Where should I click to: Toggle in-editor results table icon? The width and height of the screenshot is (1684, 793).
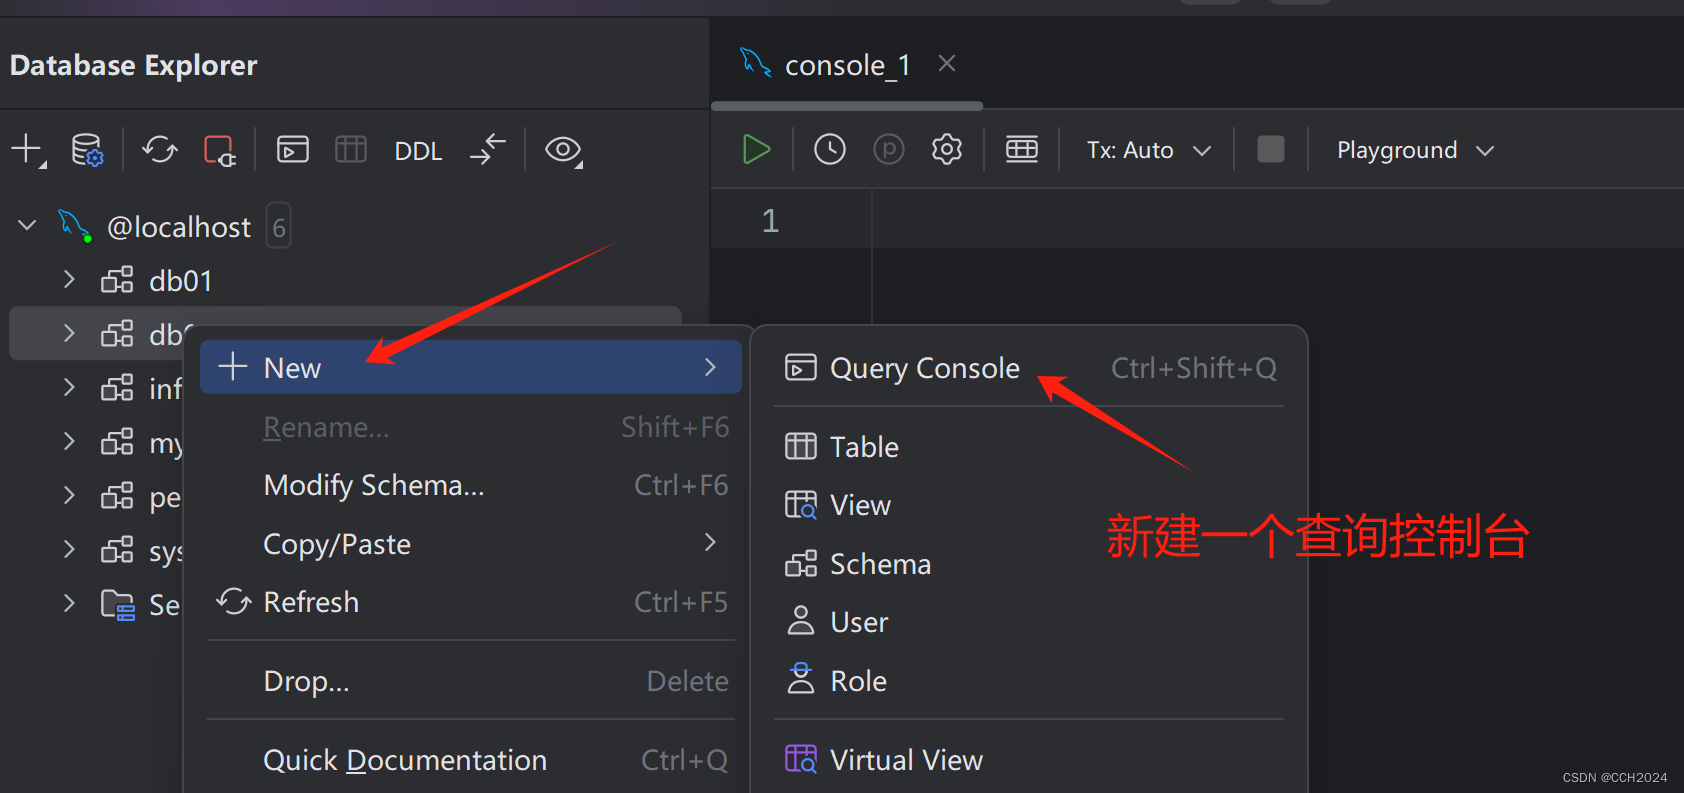[x=1021, y=148]
